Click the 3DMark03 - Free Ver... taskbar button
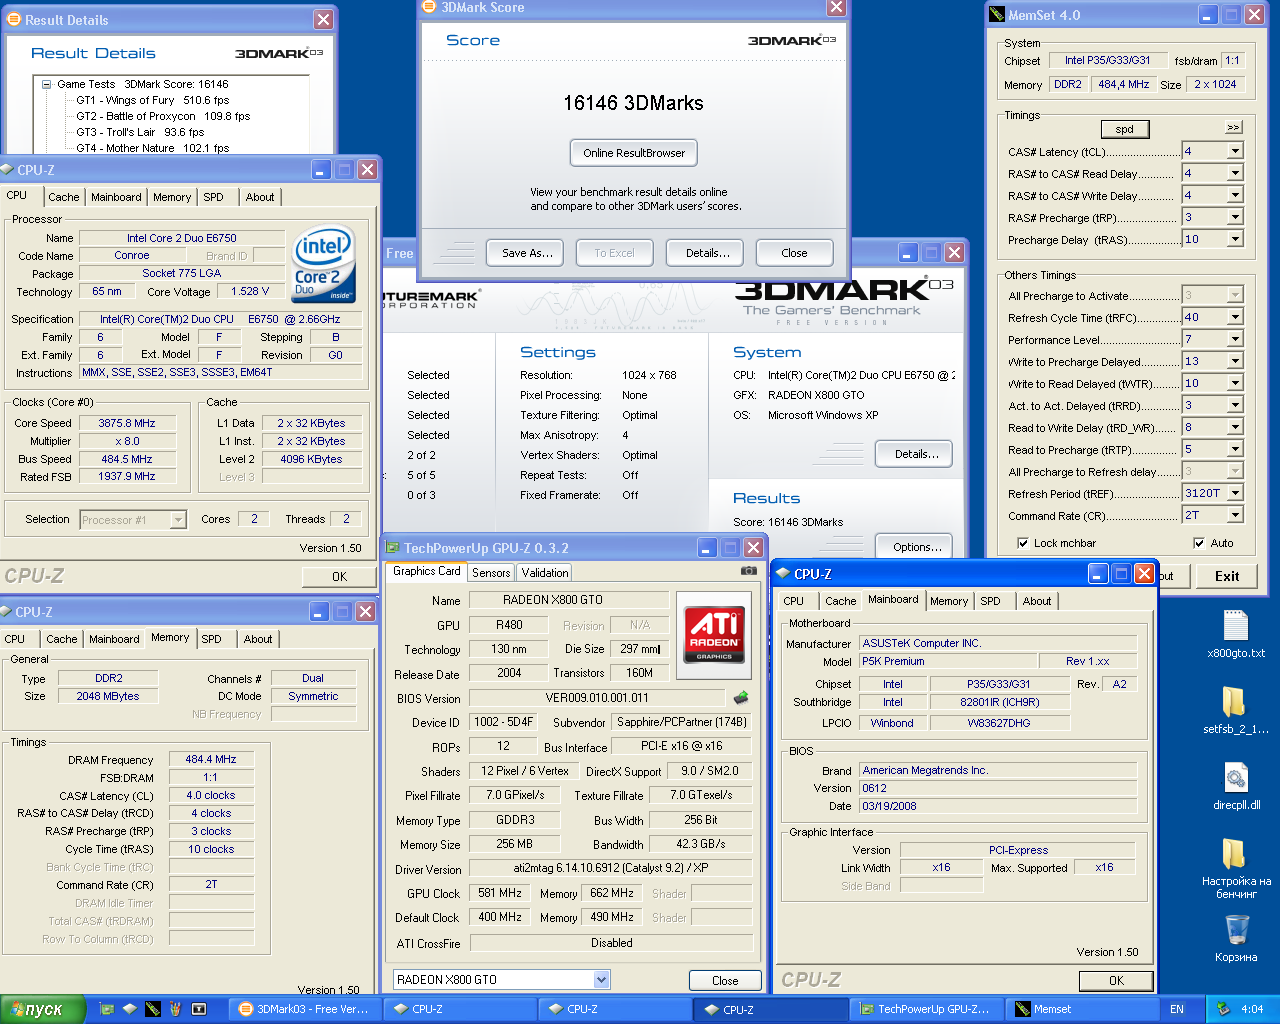Viewport: 1280px width, 1024px height. pyautogui.click(x=304, y=1009)
